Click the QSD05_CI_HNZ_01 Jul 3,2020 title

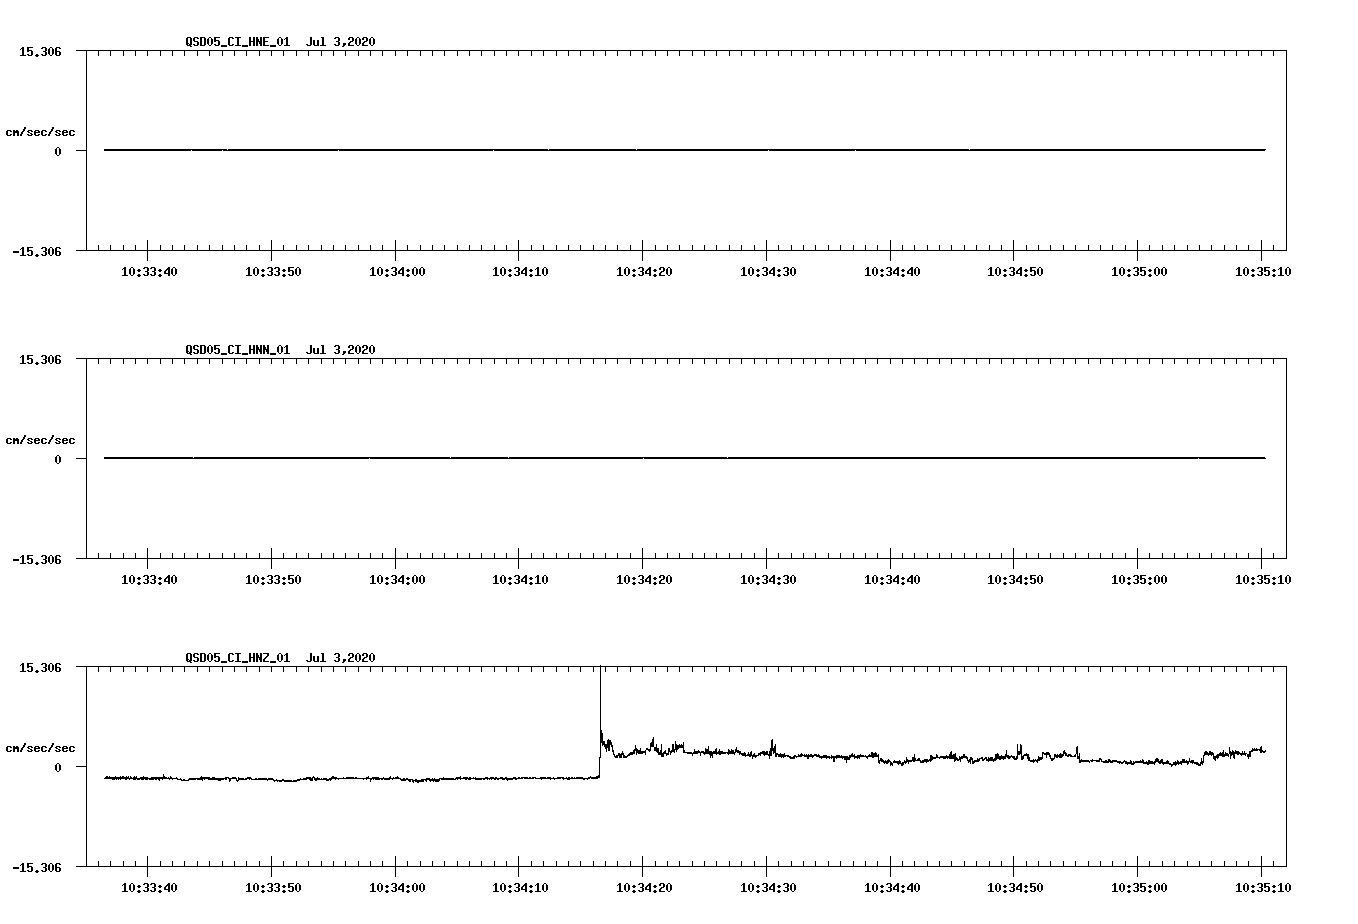click(281, 658)
